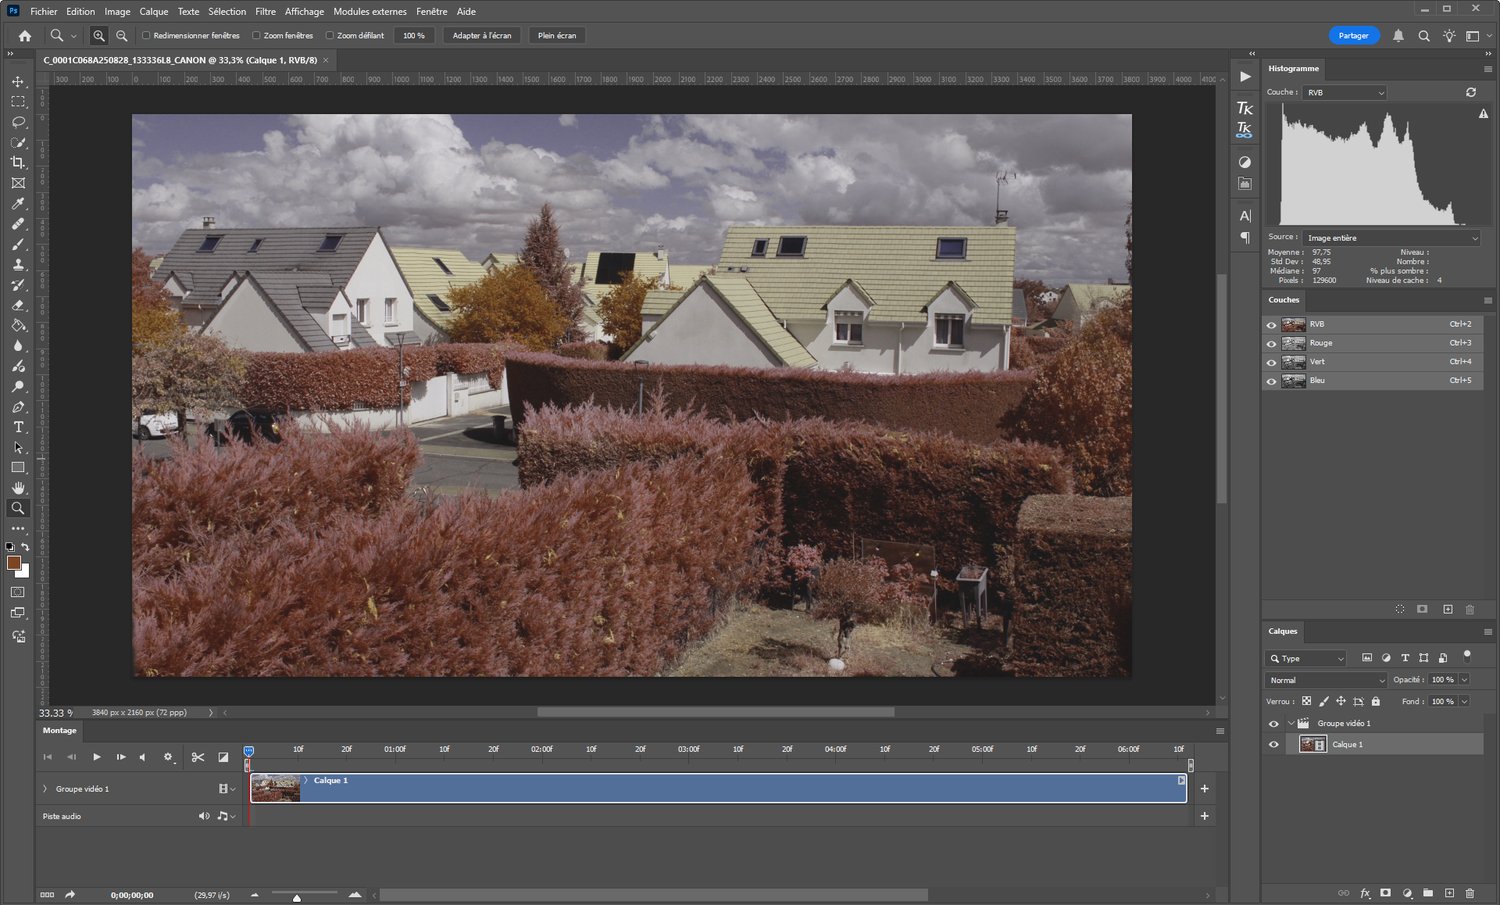
Task: Click the Adapter à l'écran button
Action: point(481,35)
